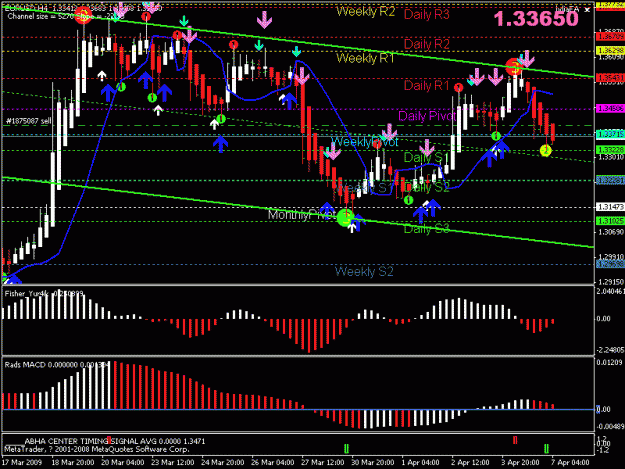The image size is (625, 469).
Task: Click the red 1.35431 price tag
Action: pyautogui.click(x=610, y=78)
